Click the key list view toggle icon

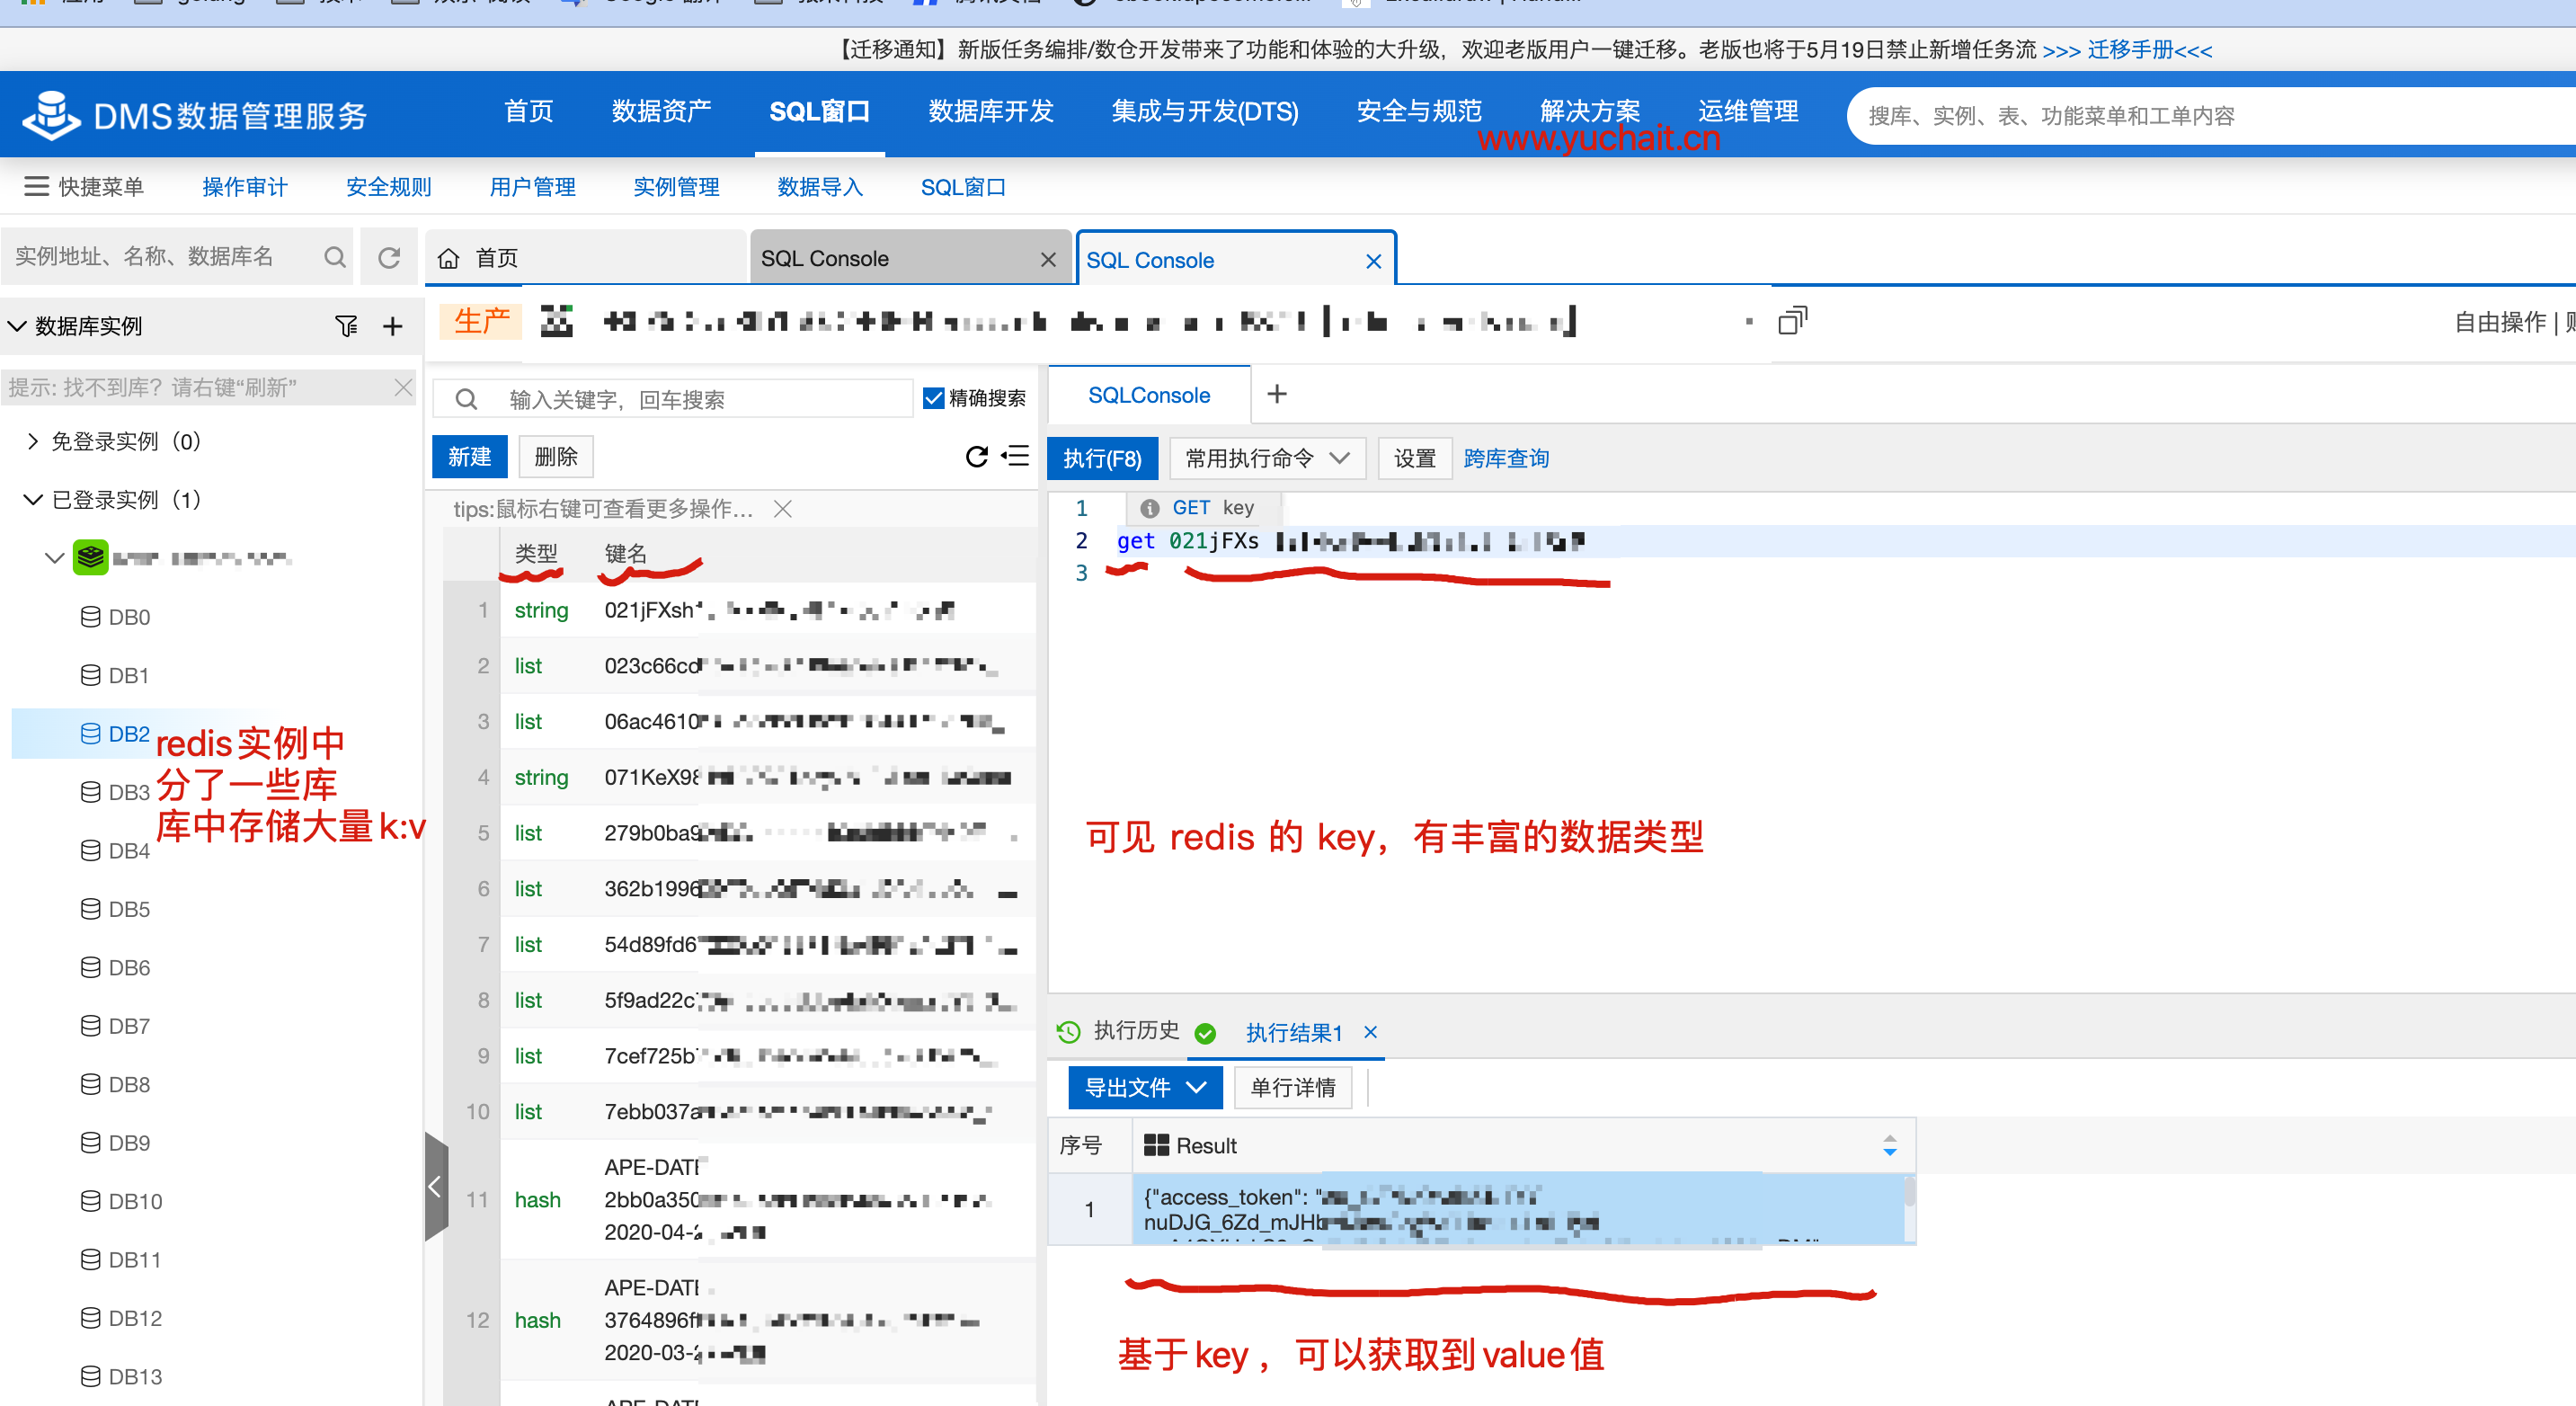tap(1016, 456)
